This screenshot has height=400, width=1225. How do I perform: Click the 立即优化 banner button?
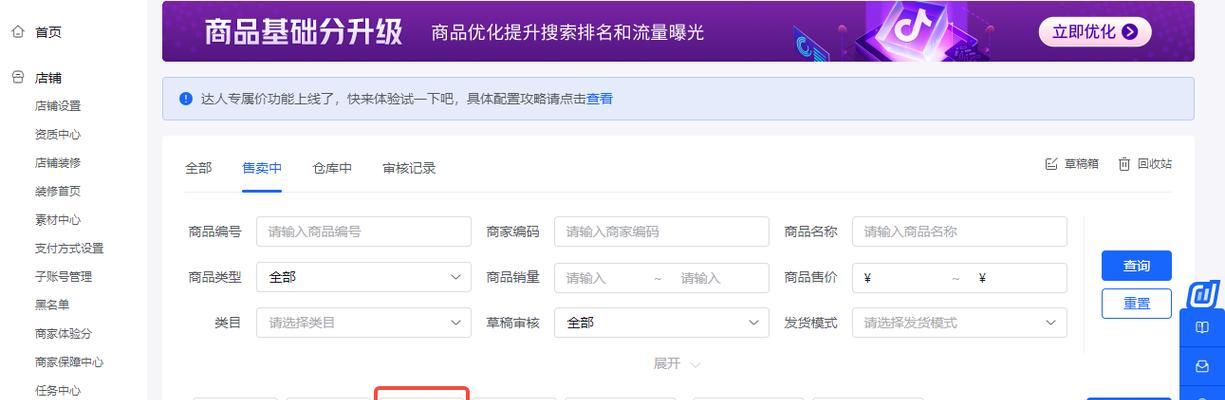1095,31
